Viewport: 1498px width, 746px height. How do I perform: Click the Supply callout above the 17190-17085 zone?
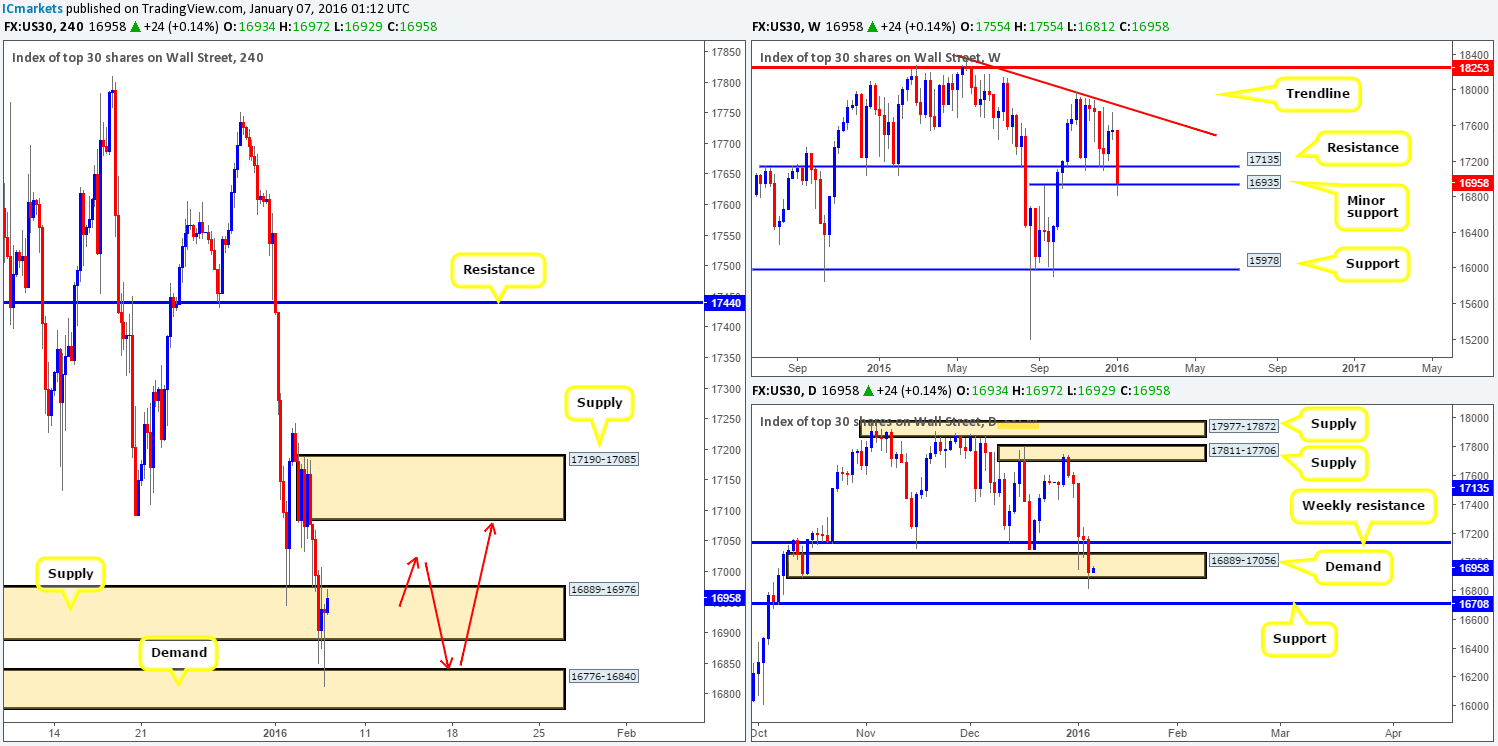599,403
